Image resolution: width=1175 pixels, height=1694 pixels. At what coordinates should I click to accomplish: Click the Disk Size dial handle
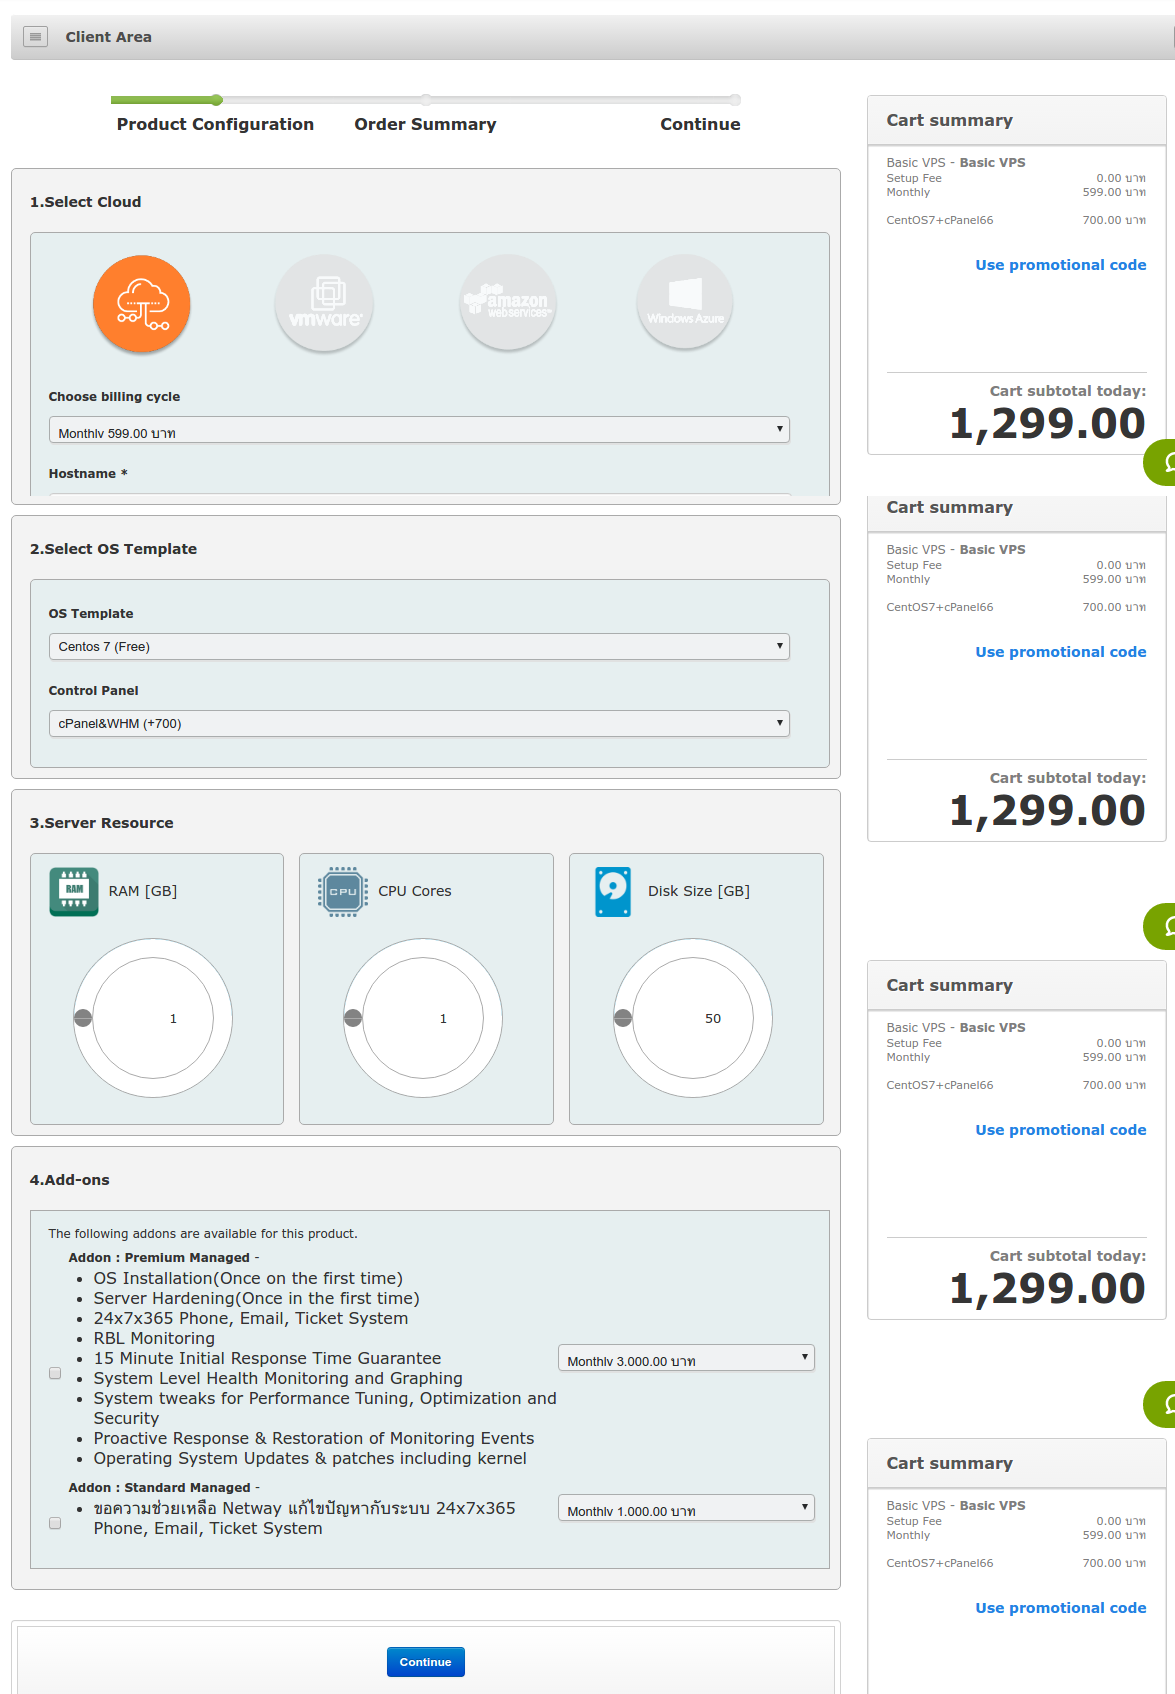(623, 1018)
